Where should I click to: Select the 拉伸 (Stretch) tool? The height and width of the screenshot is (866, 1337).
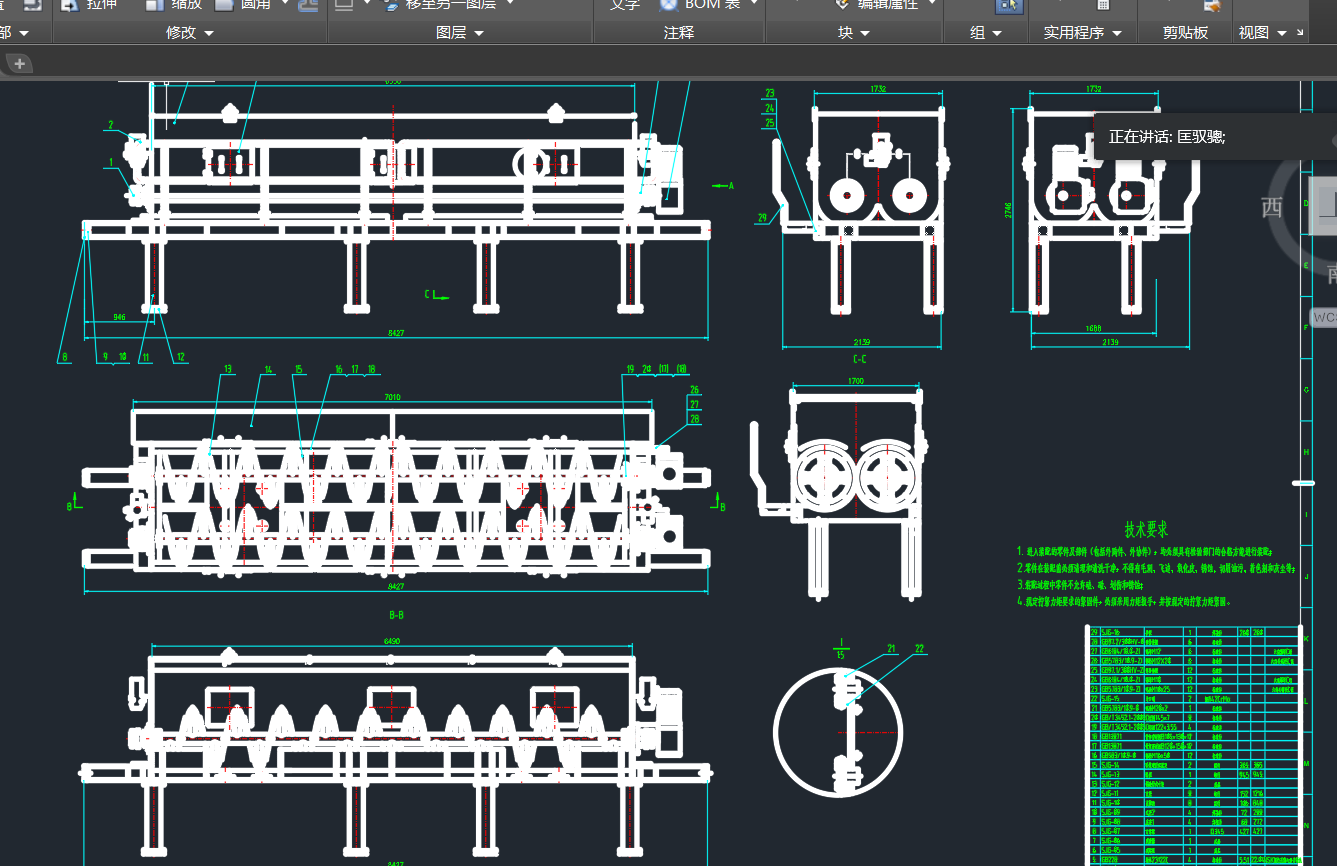pos(90,5)
